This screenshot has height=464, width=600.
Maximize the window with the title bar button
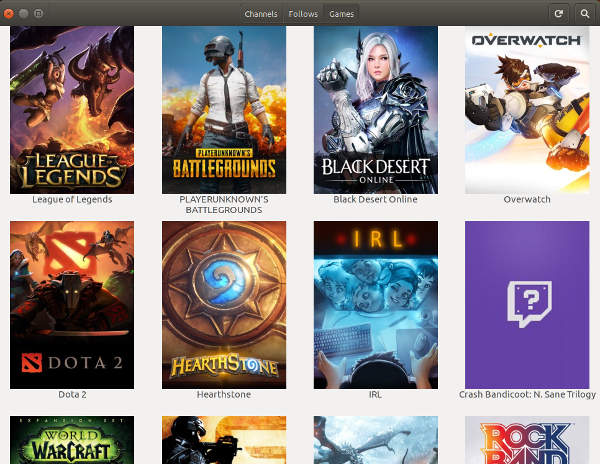point(38,14)
